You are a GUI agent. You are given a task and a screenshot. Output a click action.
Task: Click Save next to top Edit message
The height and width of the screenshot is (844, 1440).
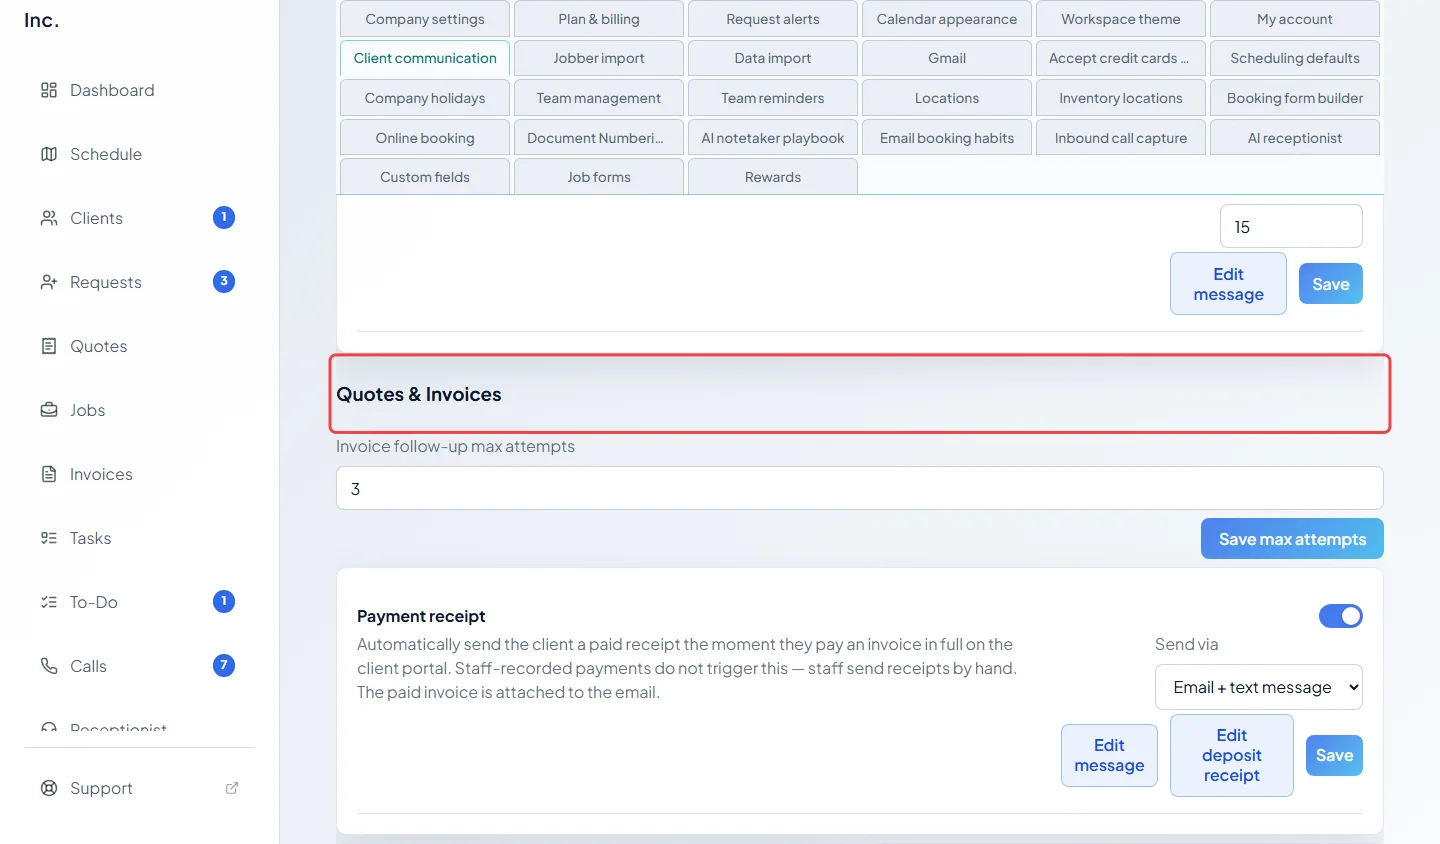click(1331, 284)
